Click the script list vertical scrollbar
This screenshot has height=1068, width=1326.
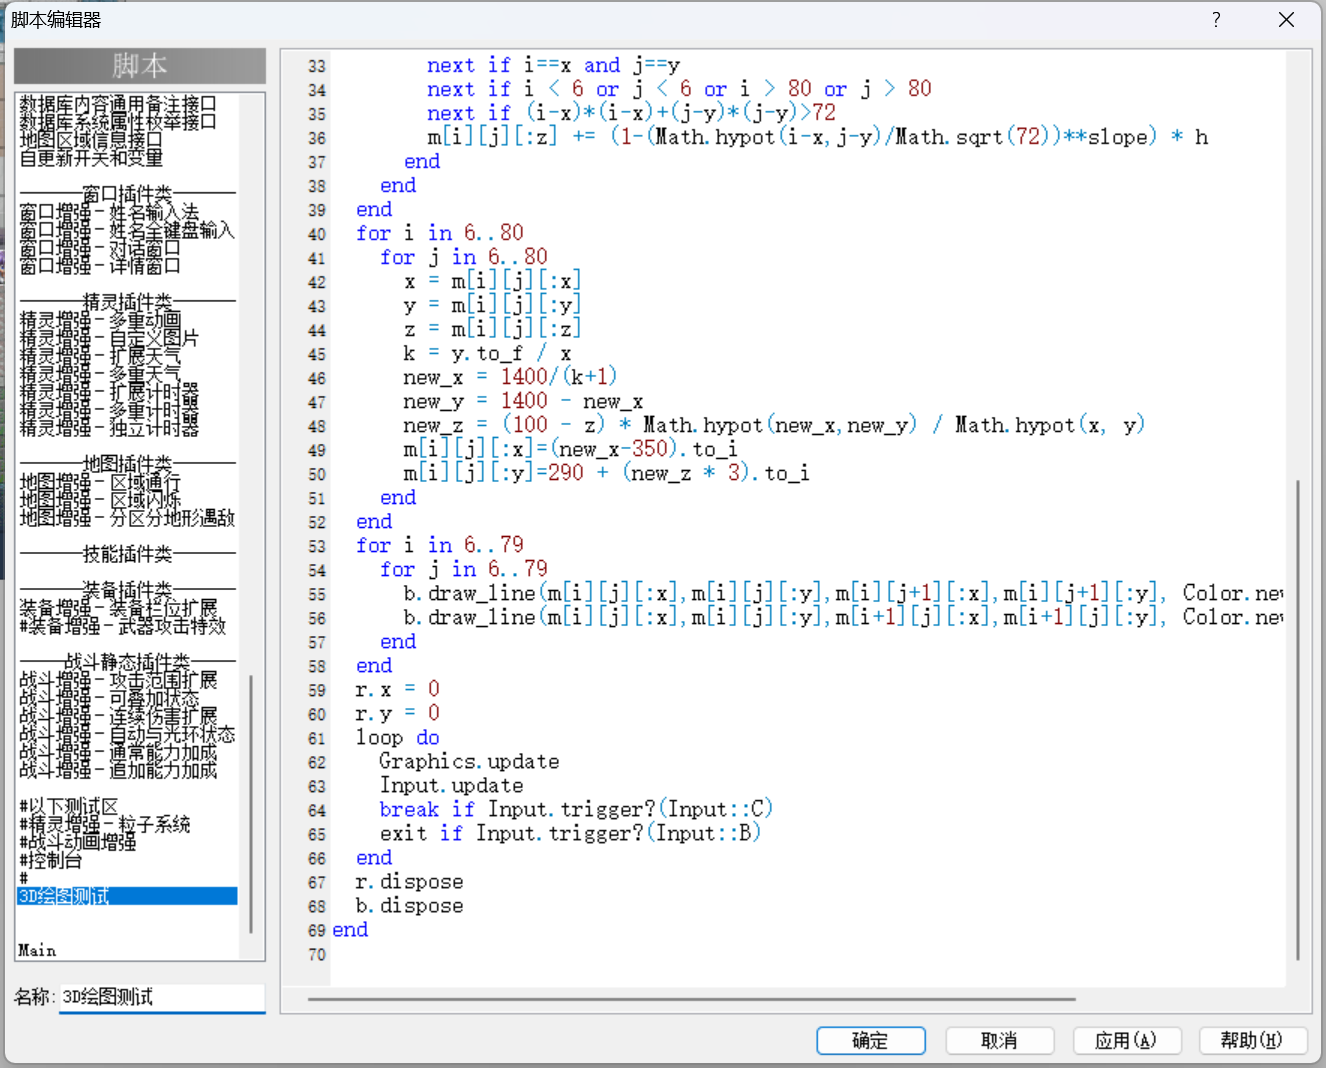pos(251,804)
